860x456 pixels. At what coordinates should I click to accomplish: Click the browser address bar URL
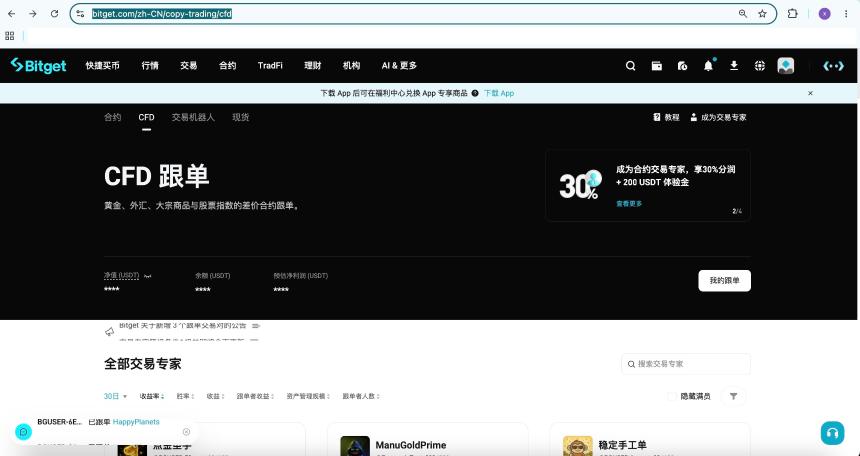(x=162, y=14)
